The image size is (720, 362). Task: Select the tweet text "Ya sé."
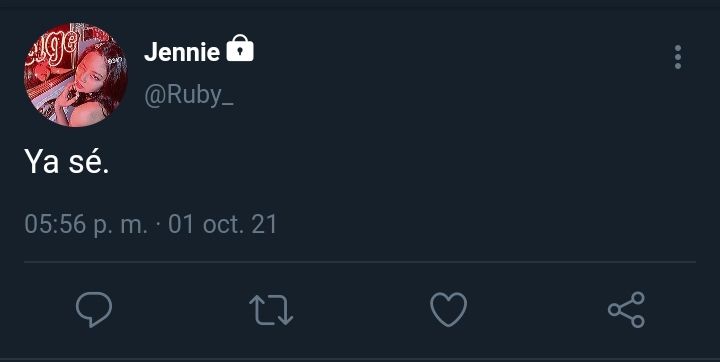(x=67, y=161)
